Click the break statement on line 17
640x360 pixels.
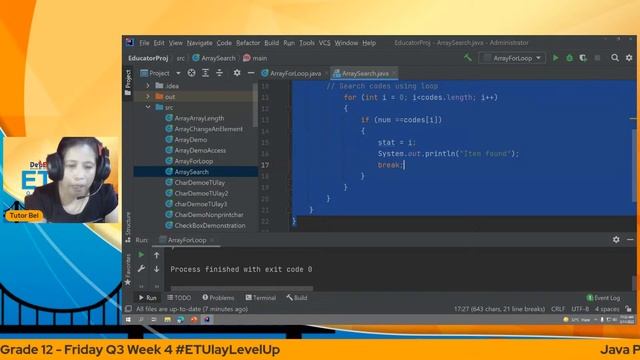(x=390, y=165)
